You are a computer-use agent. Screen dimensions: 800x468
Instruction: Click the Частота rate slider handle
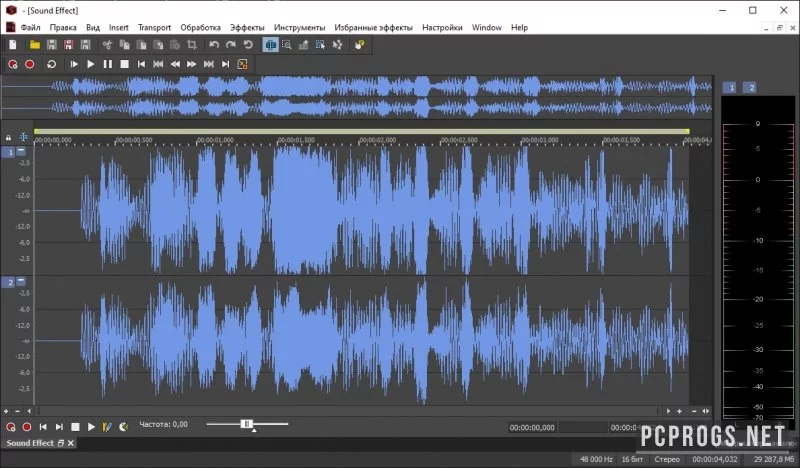[x=247, y=424]
